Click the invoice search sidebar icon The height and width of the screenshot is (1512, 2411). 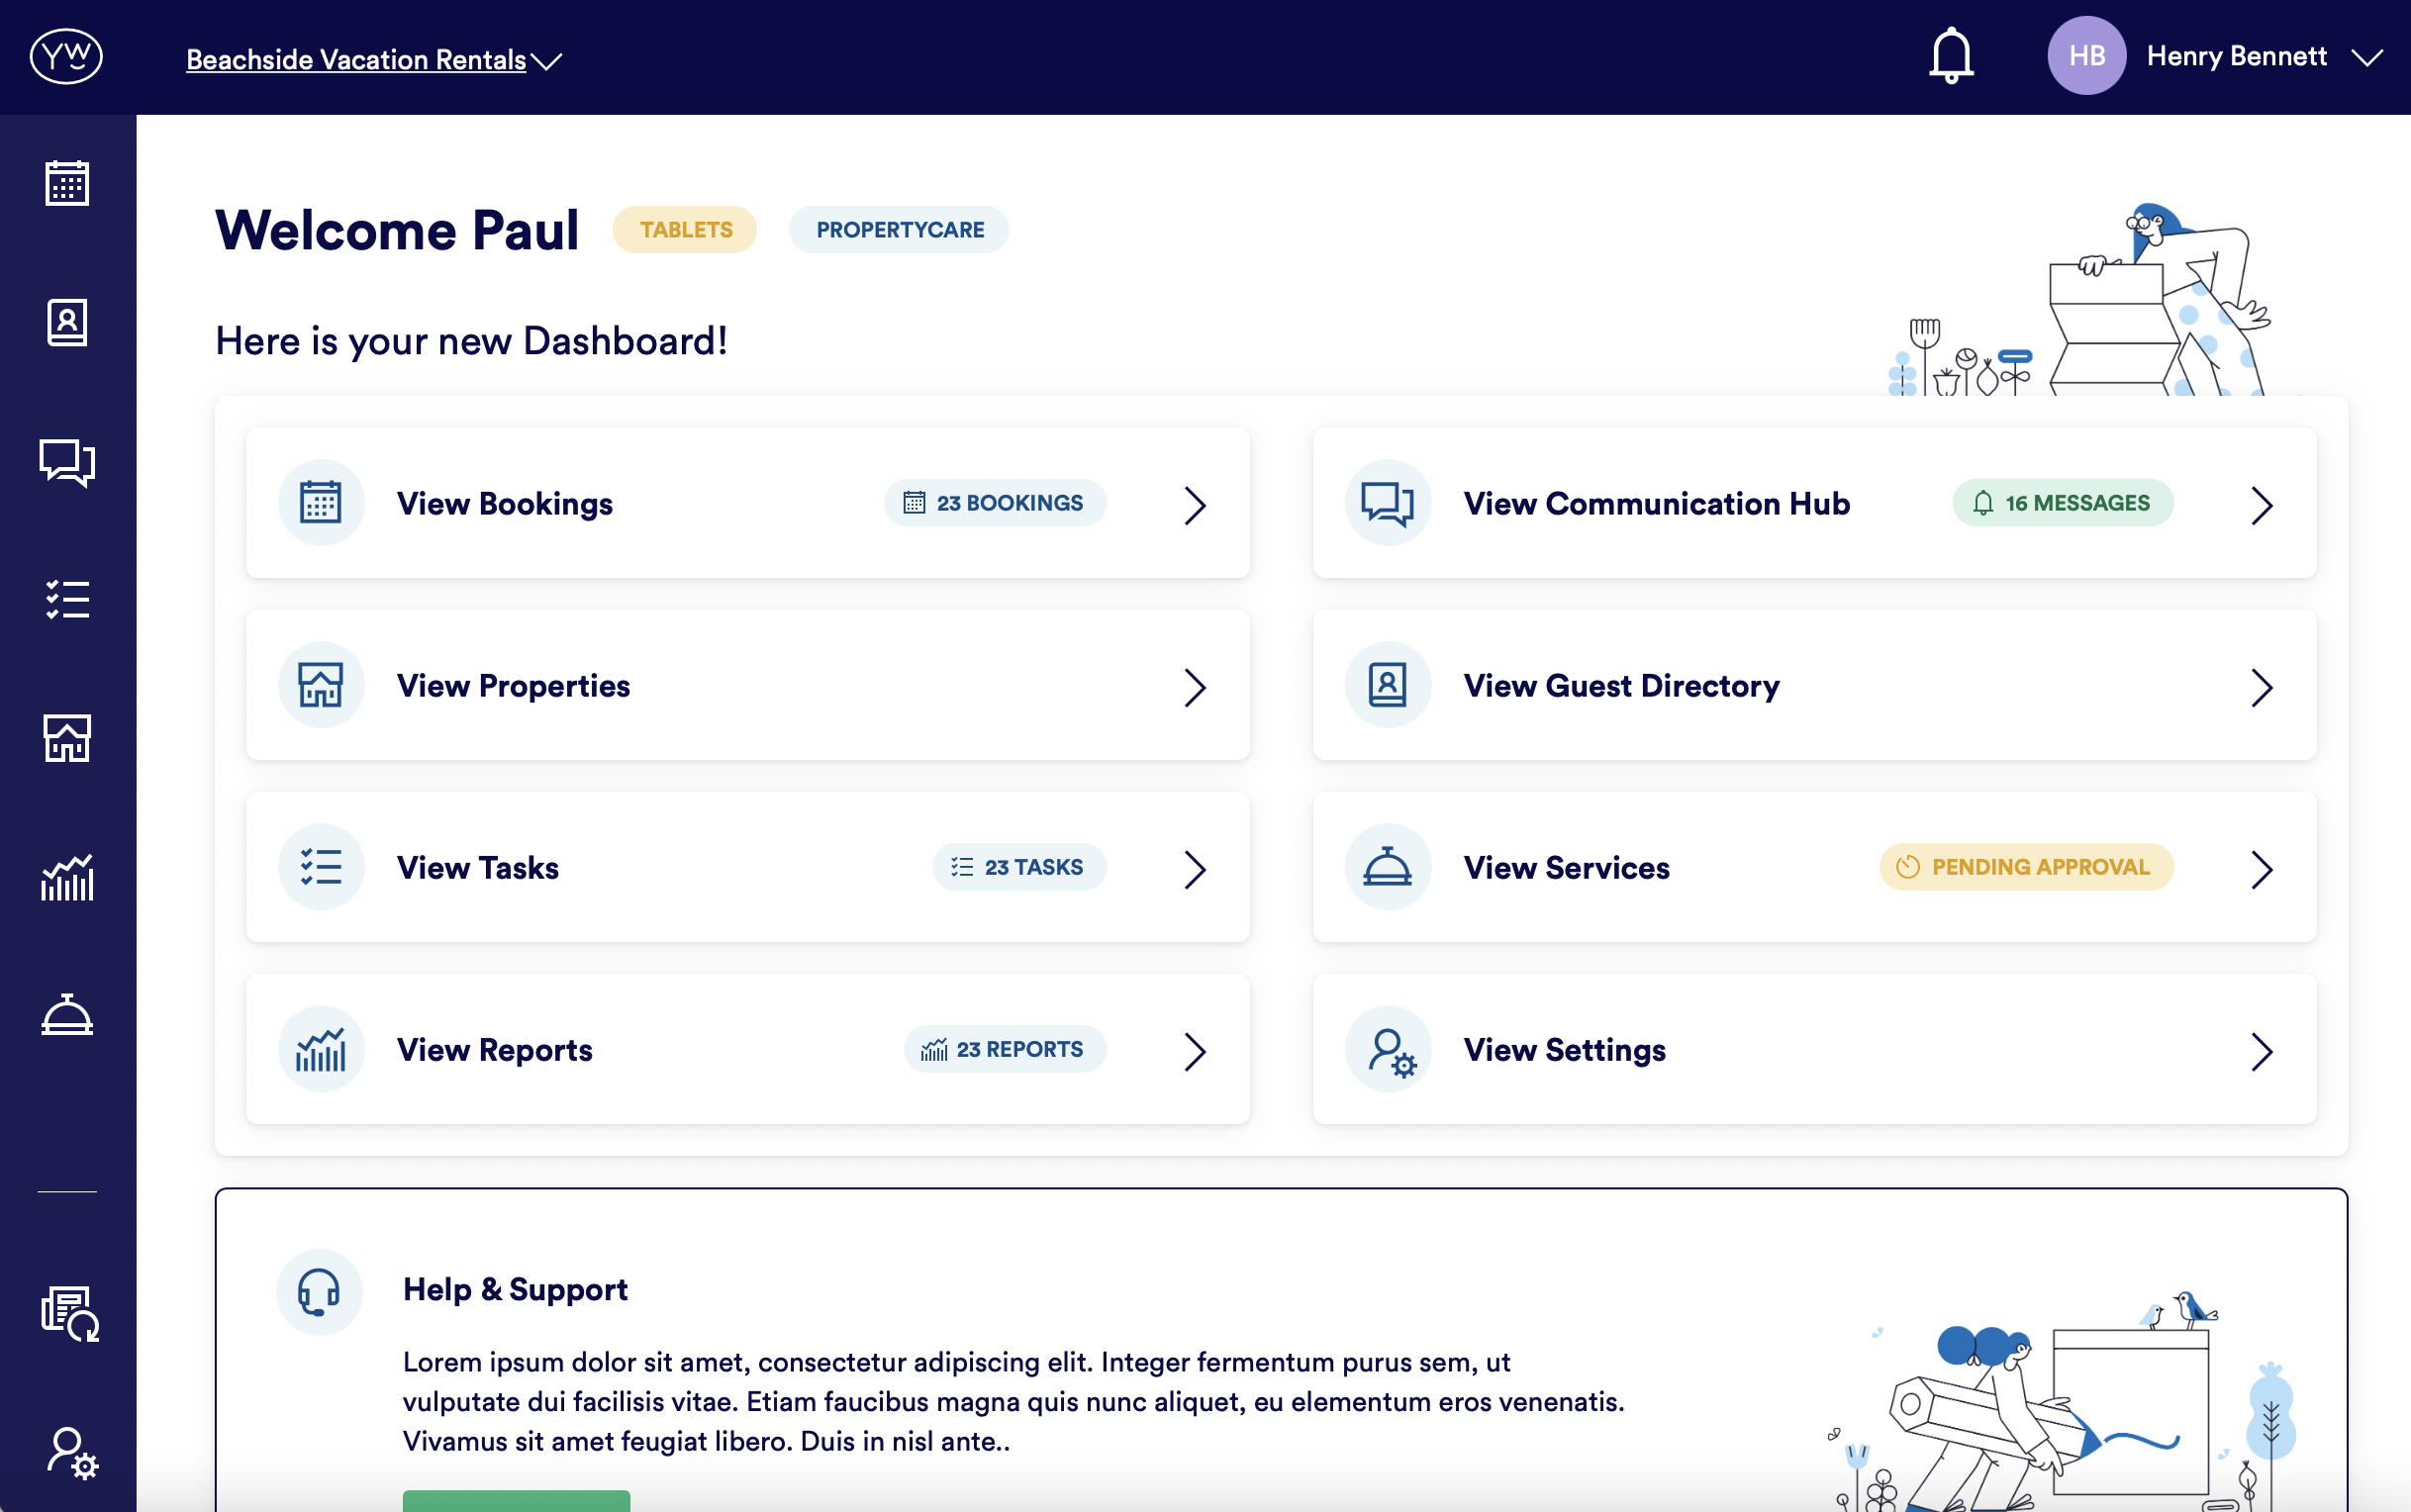point(70,1313)
